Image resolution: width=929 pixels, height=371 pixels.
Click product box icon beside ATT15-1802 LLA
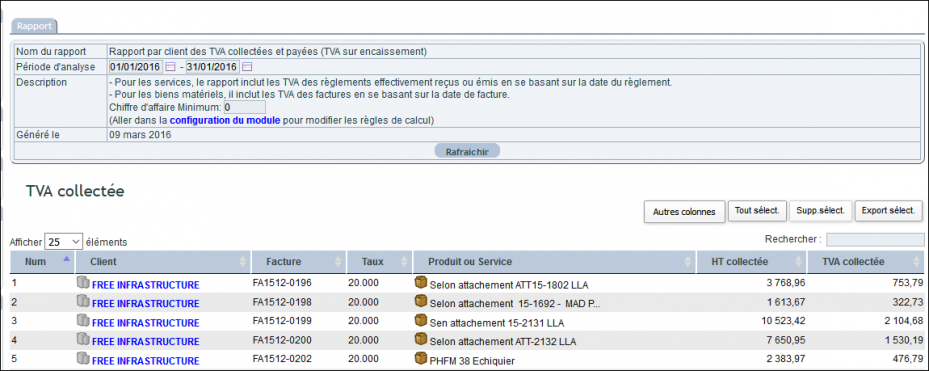421,283
